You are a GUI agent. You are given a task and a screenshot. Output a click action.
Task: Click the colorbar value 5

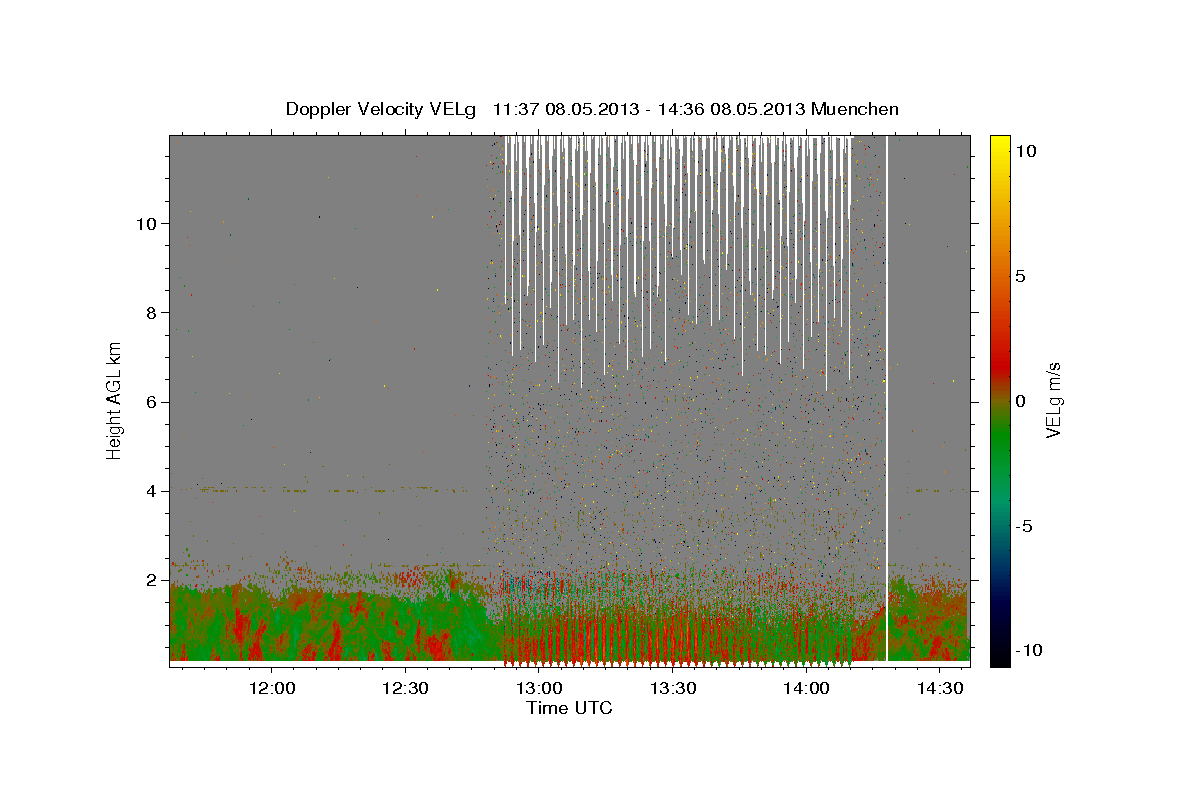point(1021,276)
